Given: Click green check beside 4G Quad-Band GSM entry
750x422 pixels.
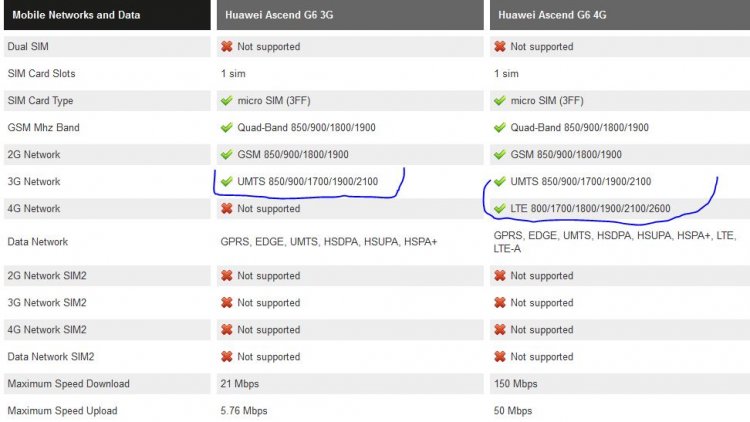Looking at the screenshot, I should 500,127.
